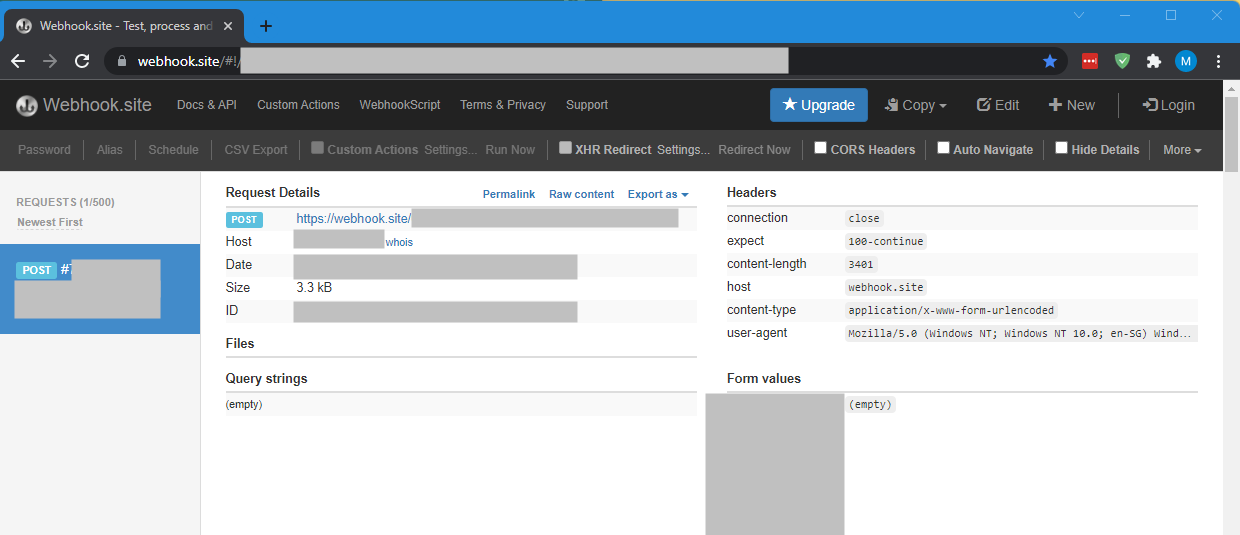This screenshot has height=535, width=1240.
Task: Click Schedule in the toolbar
Action: [174, 150]
